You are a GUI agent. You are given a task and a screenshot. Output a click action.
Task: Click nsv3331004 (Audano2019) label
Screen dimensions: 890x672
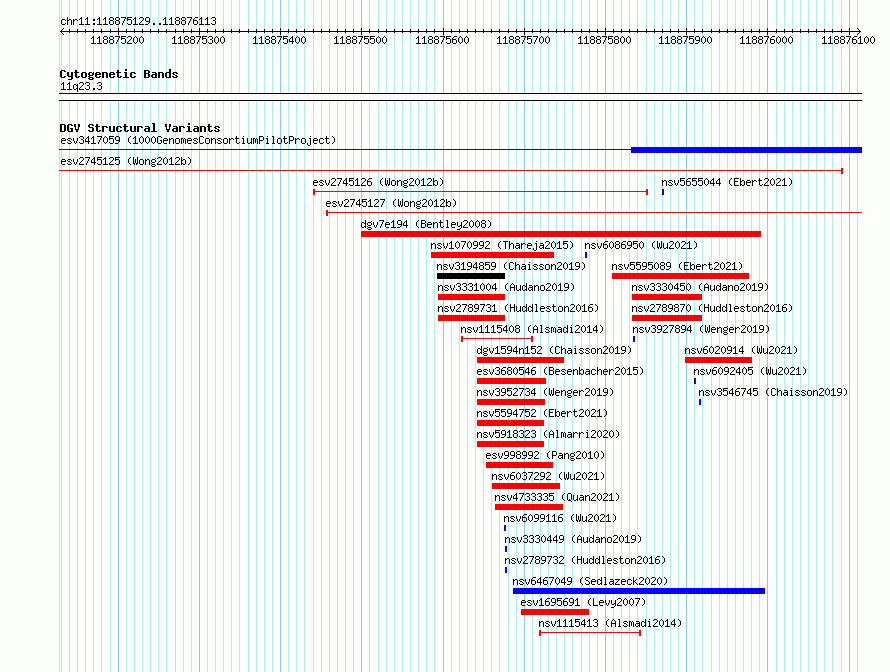pos(506,287)
